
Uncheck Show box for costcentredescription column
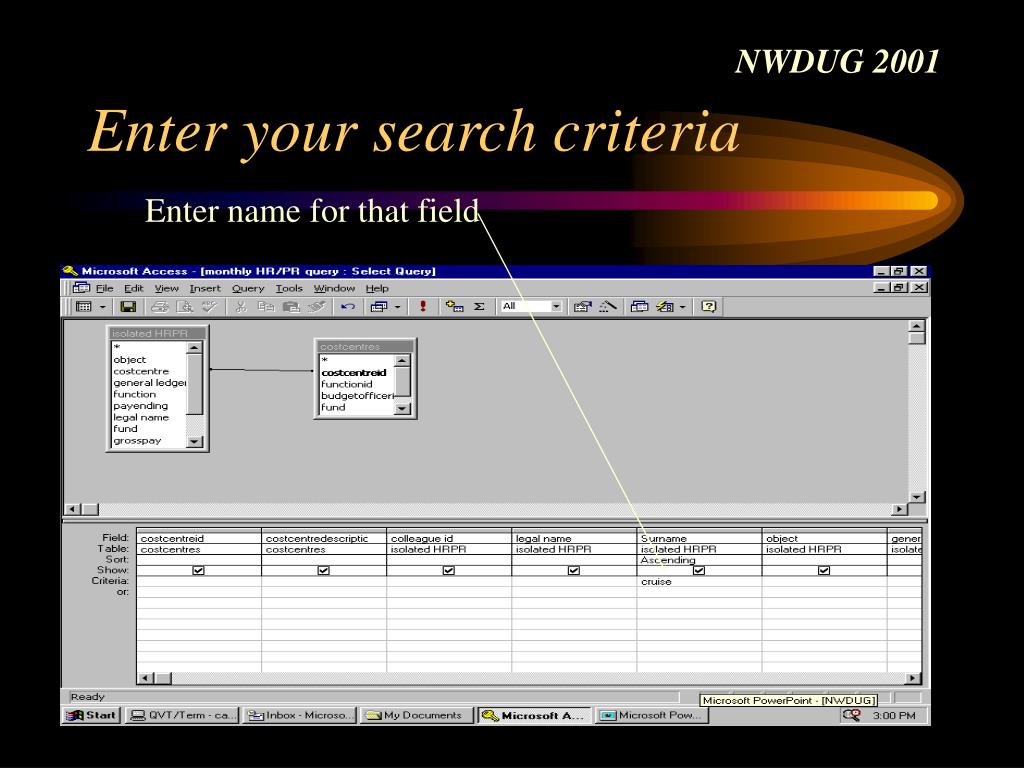[323, 571]
